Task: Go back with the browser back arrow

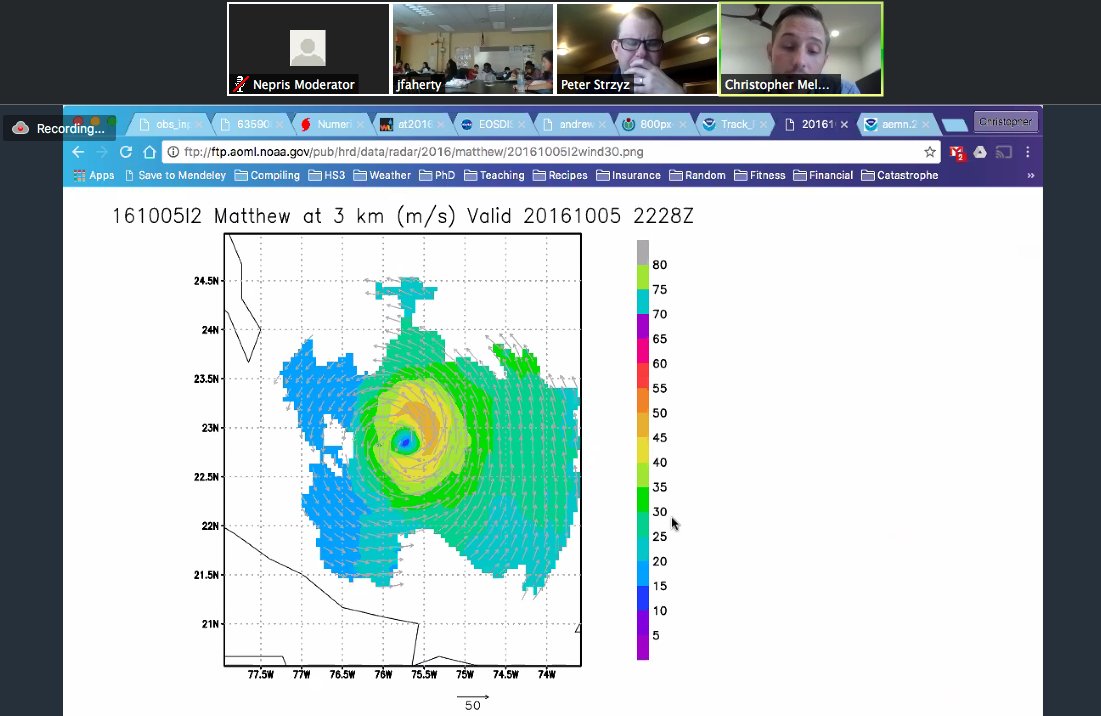Action: [78, 152]
